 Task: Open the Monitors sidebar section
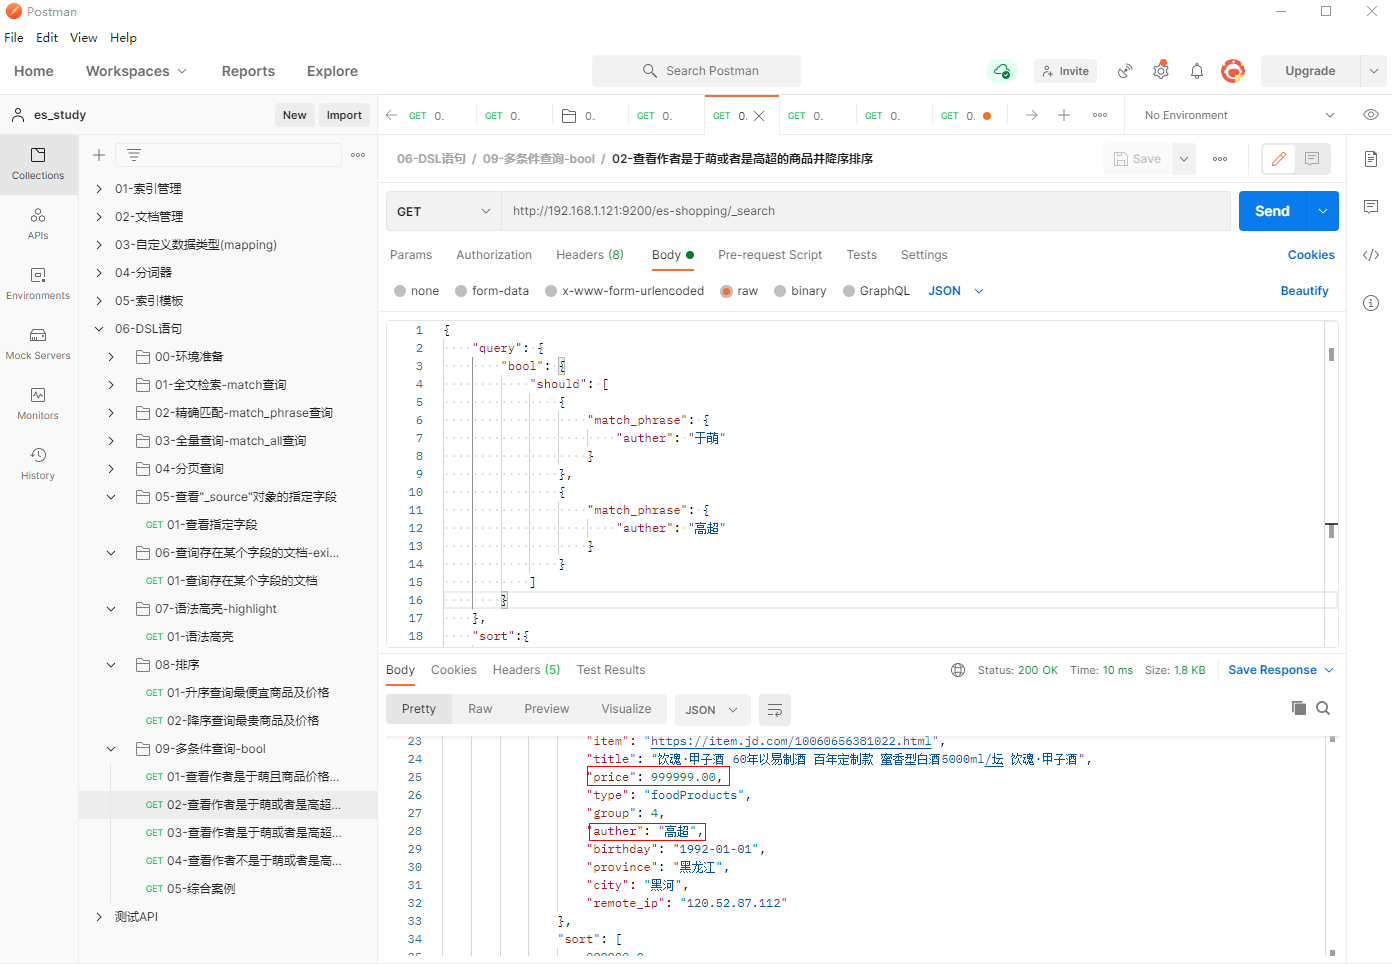[38, 403]
